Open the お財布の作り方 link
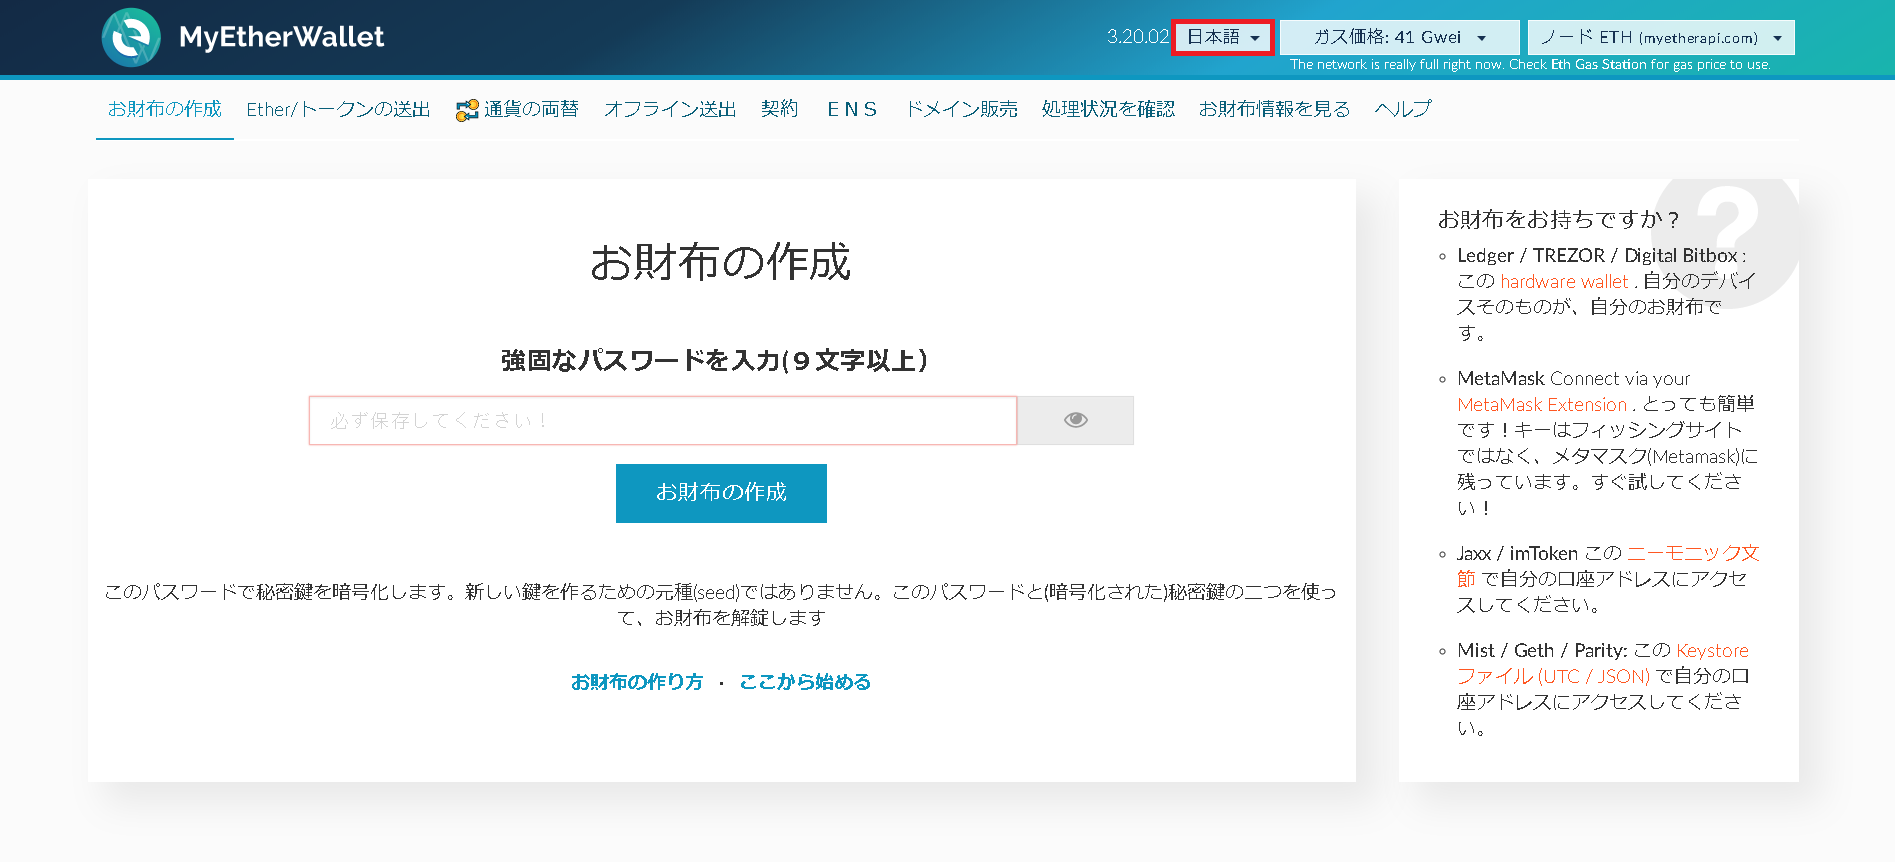Screen dimensions: 1895x862 637,682
